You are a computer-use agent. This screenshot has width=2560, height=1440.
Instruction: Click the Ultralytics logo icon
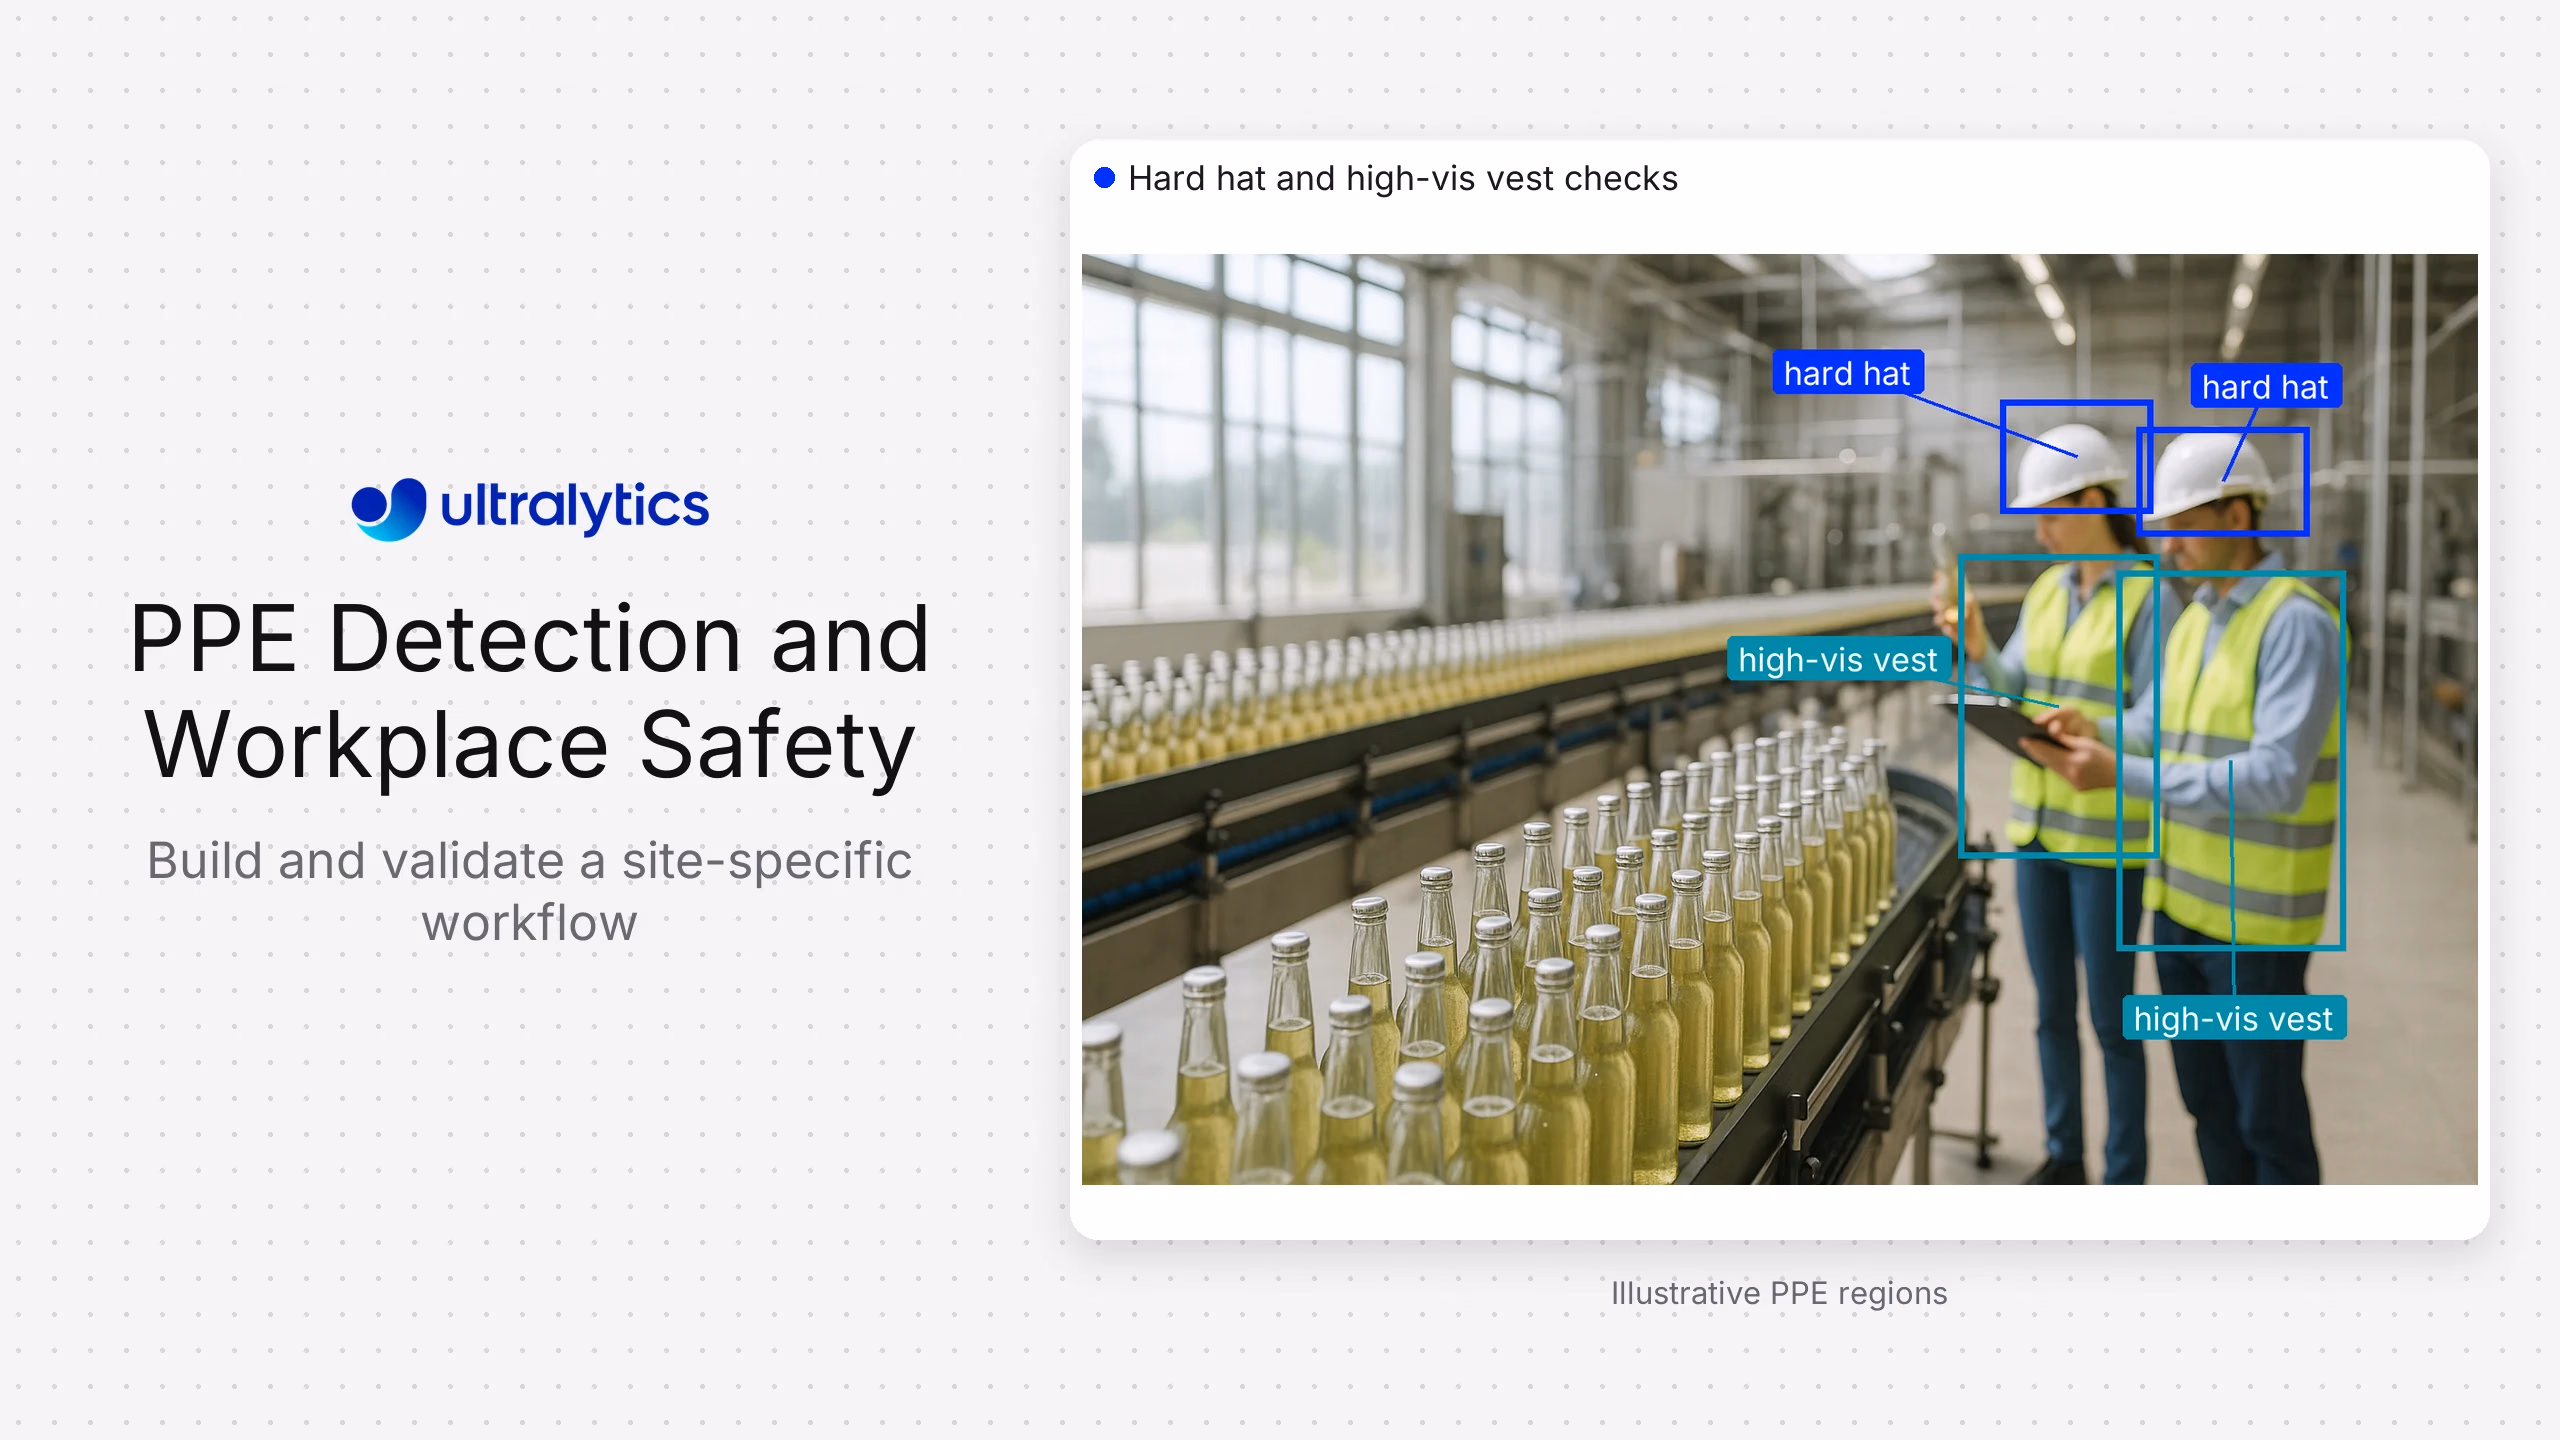click(x=389, y=508)
